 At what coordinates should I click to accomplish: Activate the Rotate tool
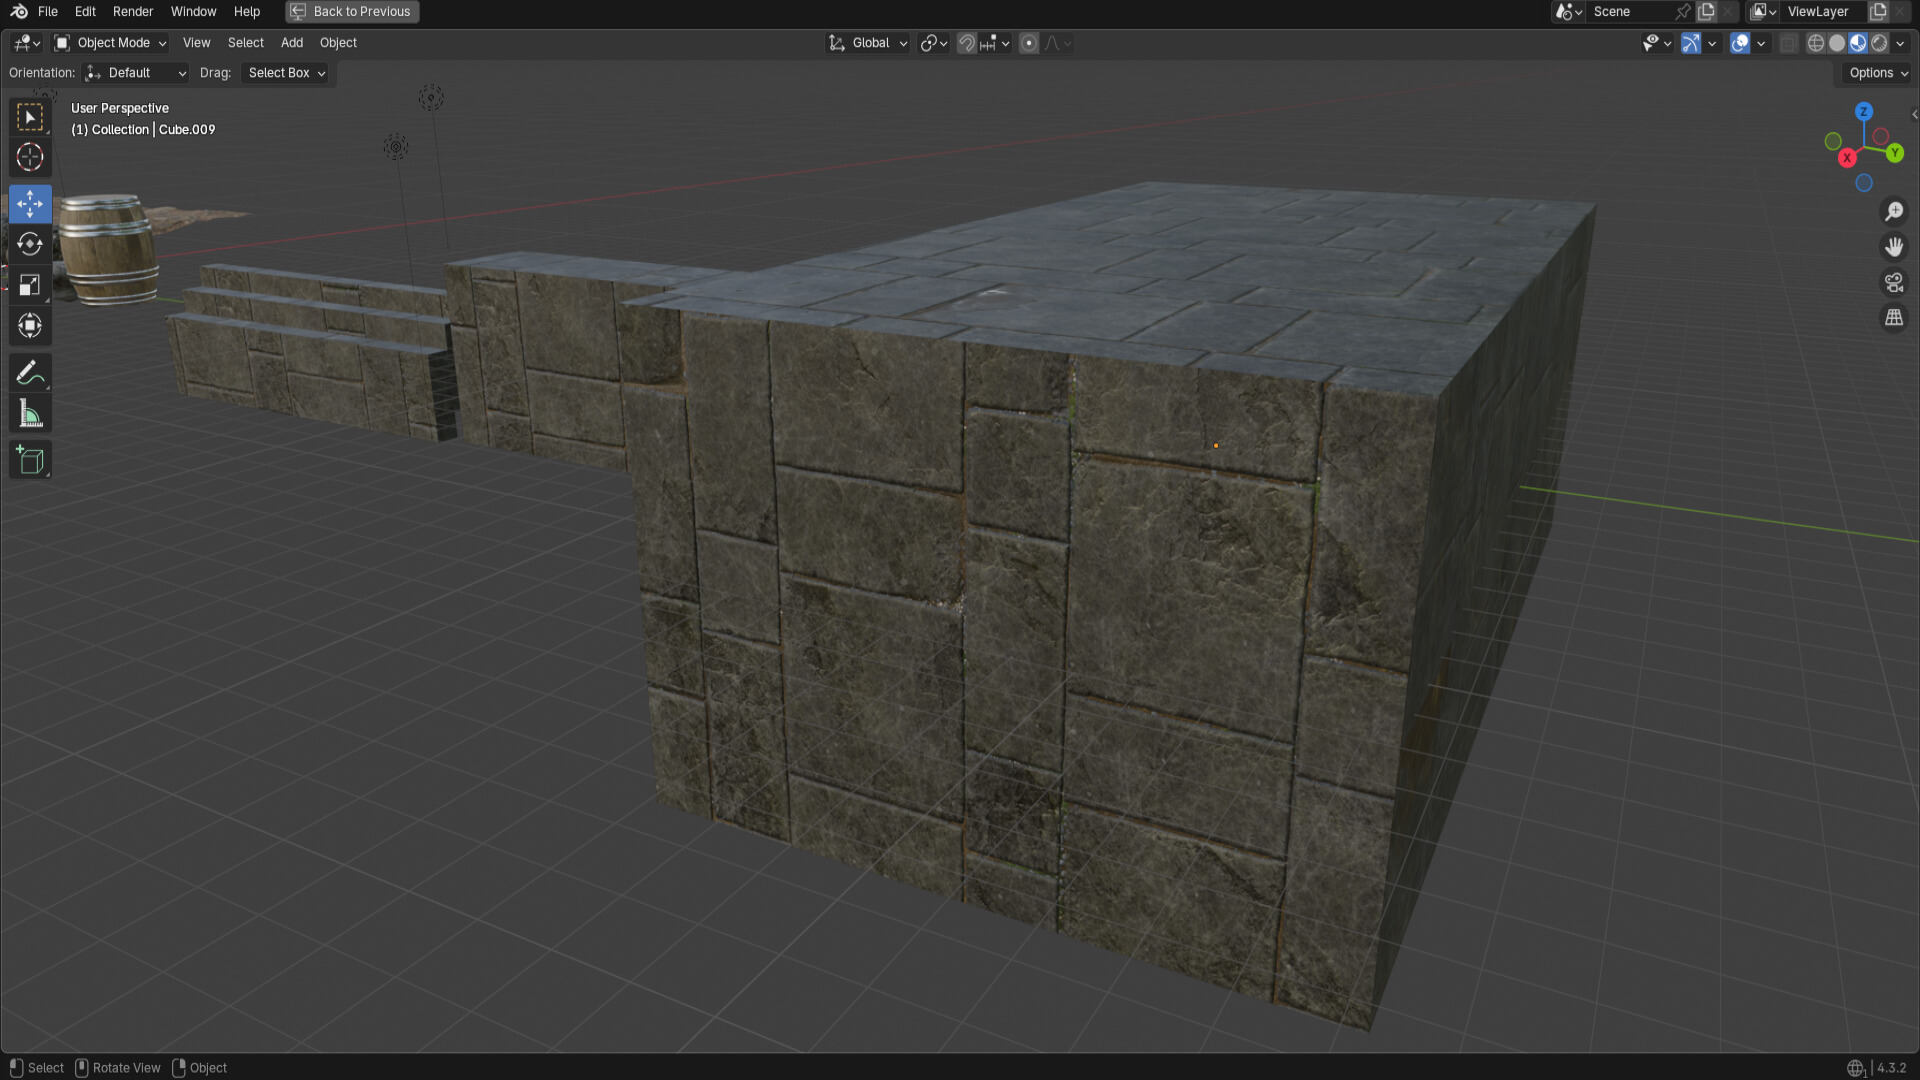(x=30, y=244)
